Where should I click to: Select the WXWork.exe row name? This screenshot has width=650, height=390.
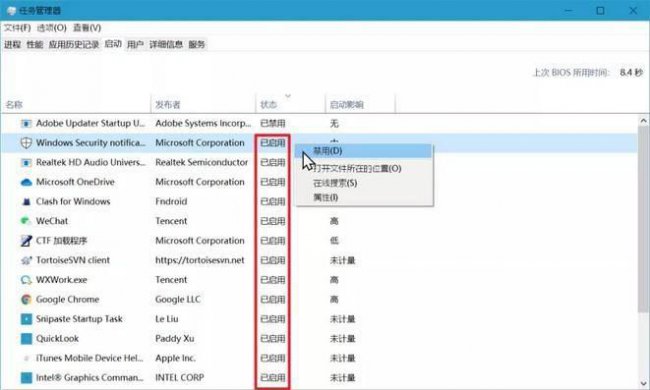click(62, 280)
